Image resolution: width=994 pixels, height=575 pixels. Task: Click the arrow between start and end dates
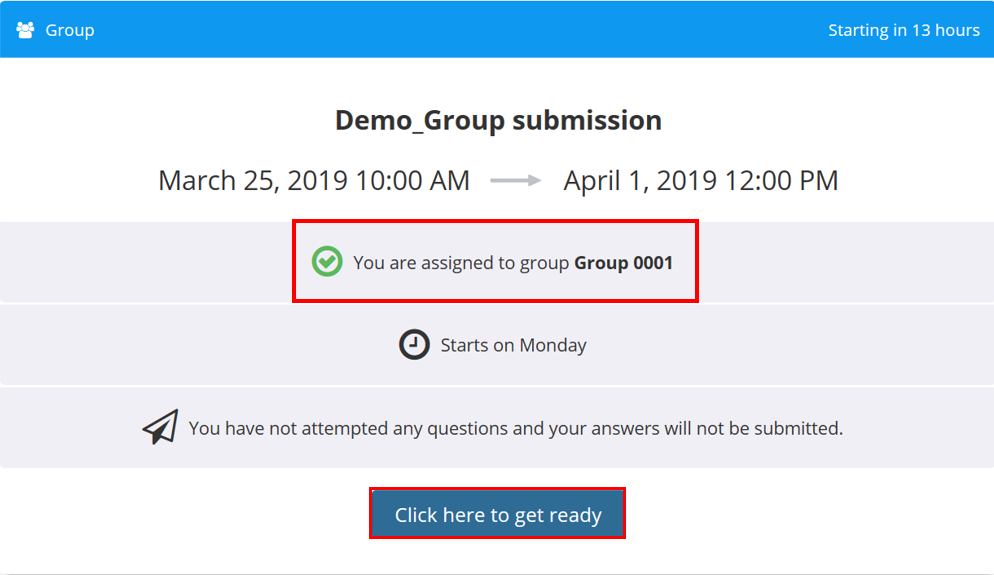point(515,181)
